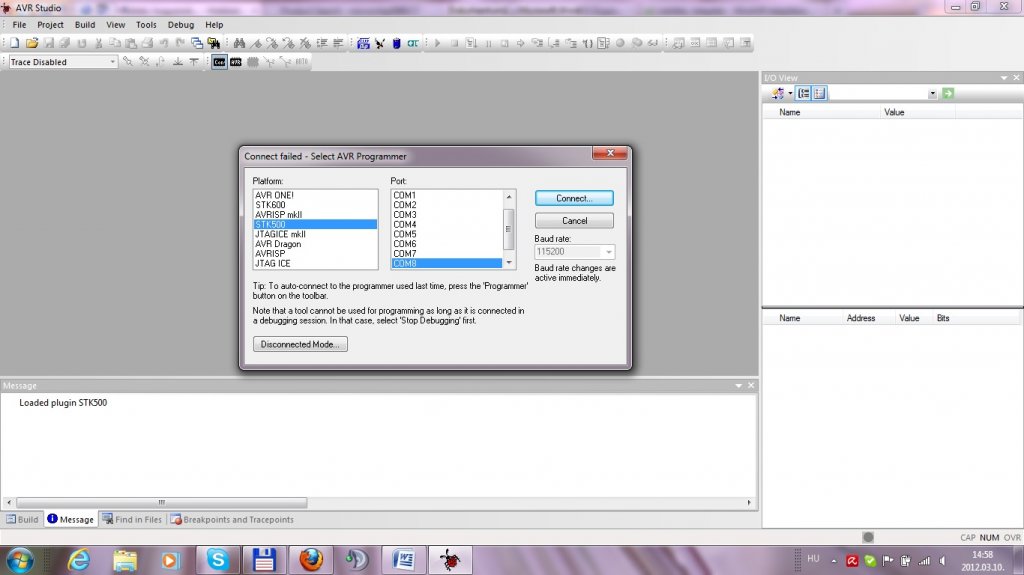Open the Debug menu
Screen dimensions: 1024x575
(x=181, y=25)
